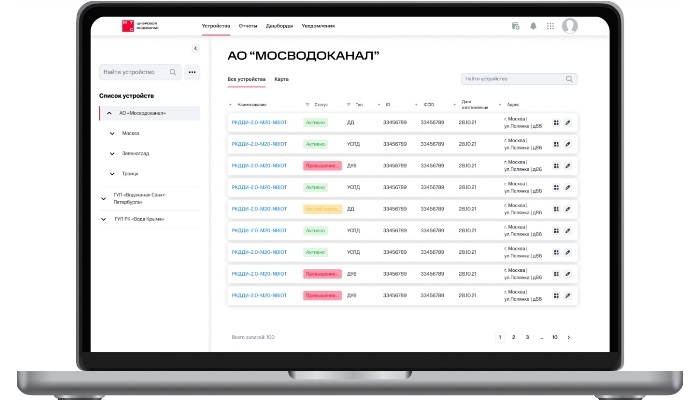
Task: Click the АО "МОСВОДОКАНАЛ" page title
Action: pos(303,56)
